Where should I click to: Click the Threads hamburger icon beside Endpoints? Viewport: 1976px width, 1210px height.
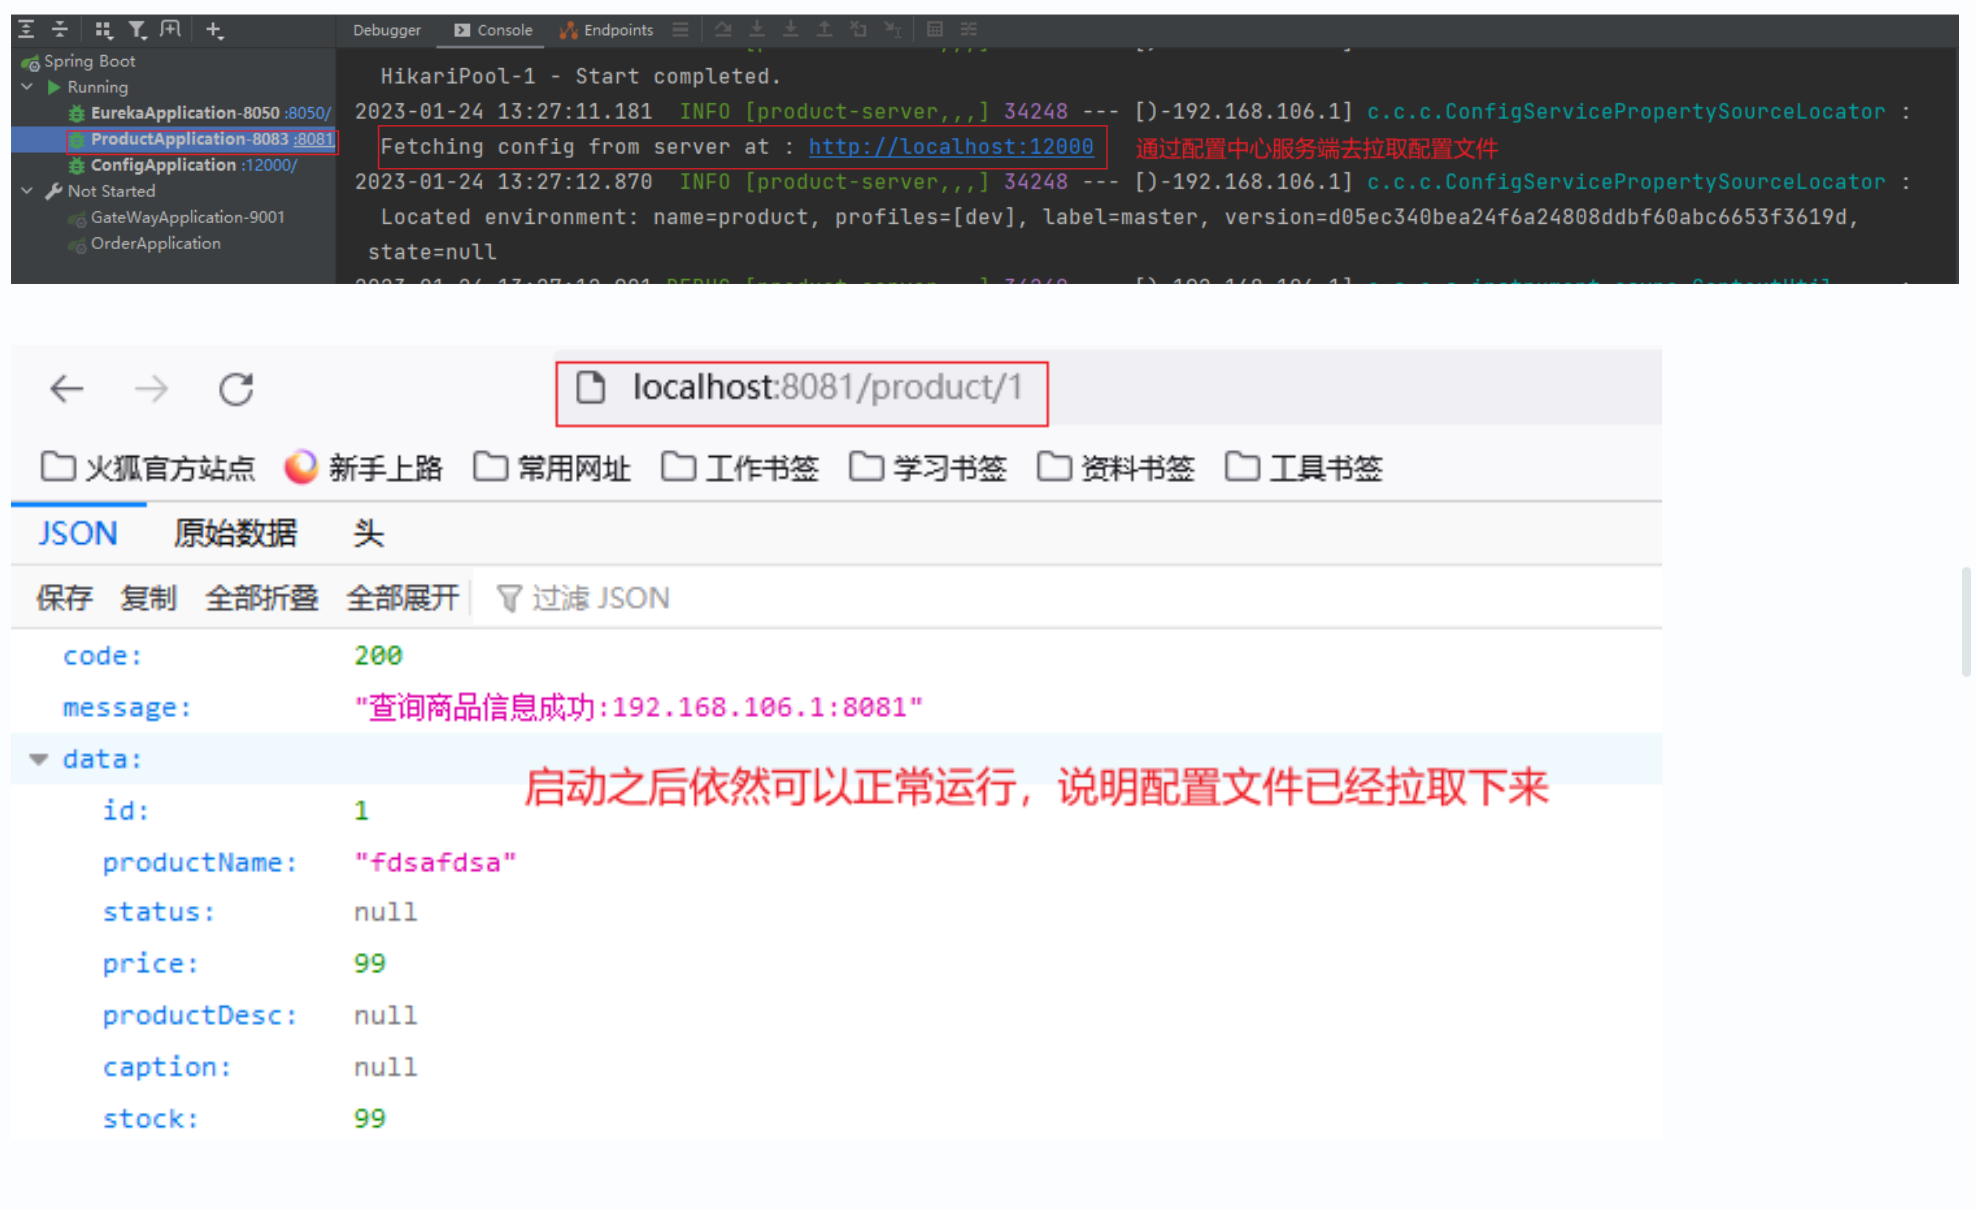point(680,29)
